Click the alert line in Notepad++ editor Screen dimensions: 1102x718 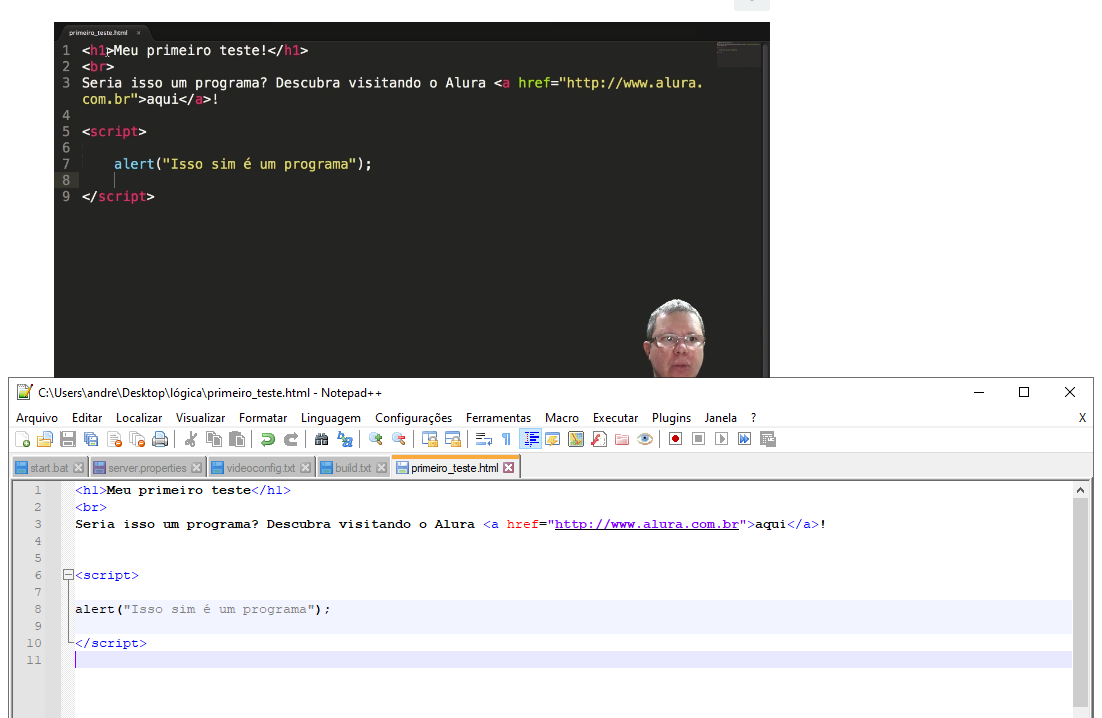202,609
